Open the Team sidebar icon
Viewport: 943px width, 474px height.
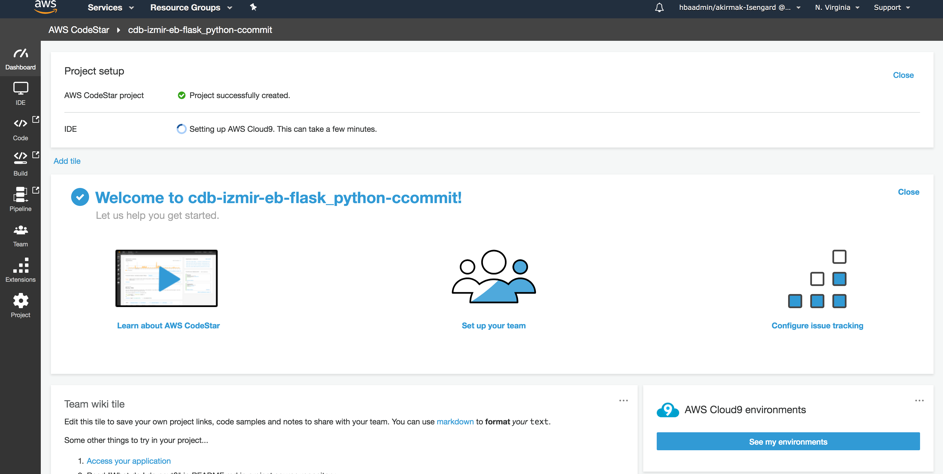click(20, 235)
